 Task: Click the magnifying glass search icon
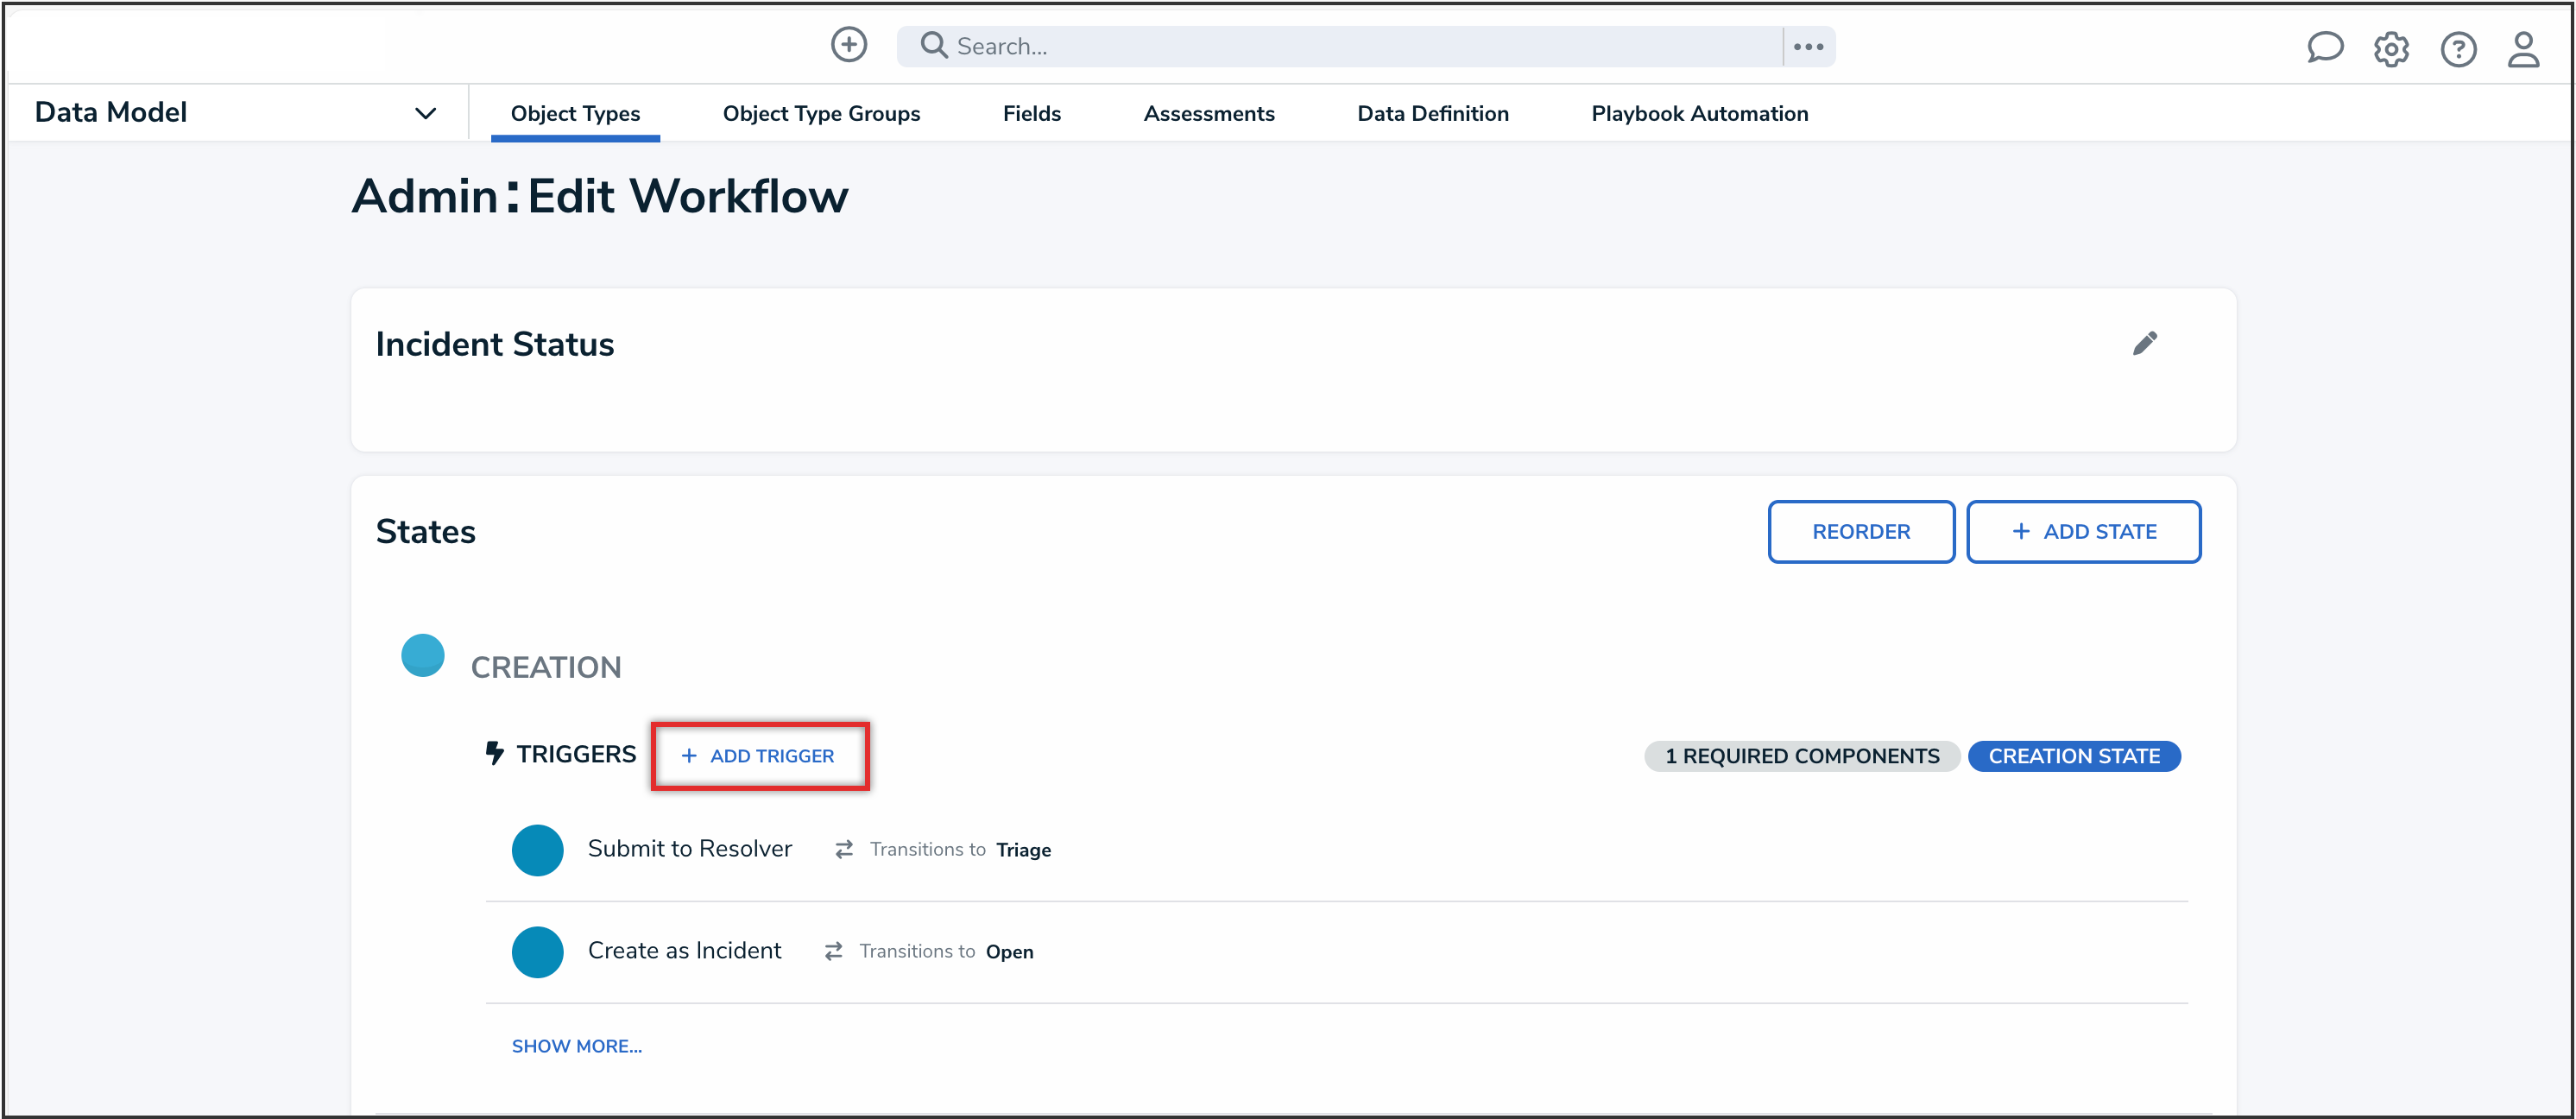933,46
